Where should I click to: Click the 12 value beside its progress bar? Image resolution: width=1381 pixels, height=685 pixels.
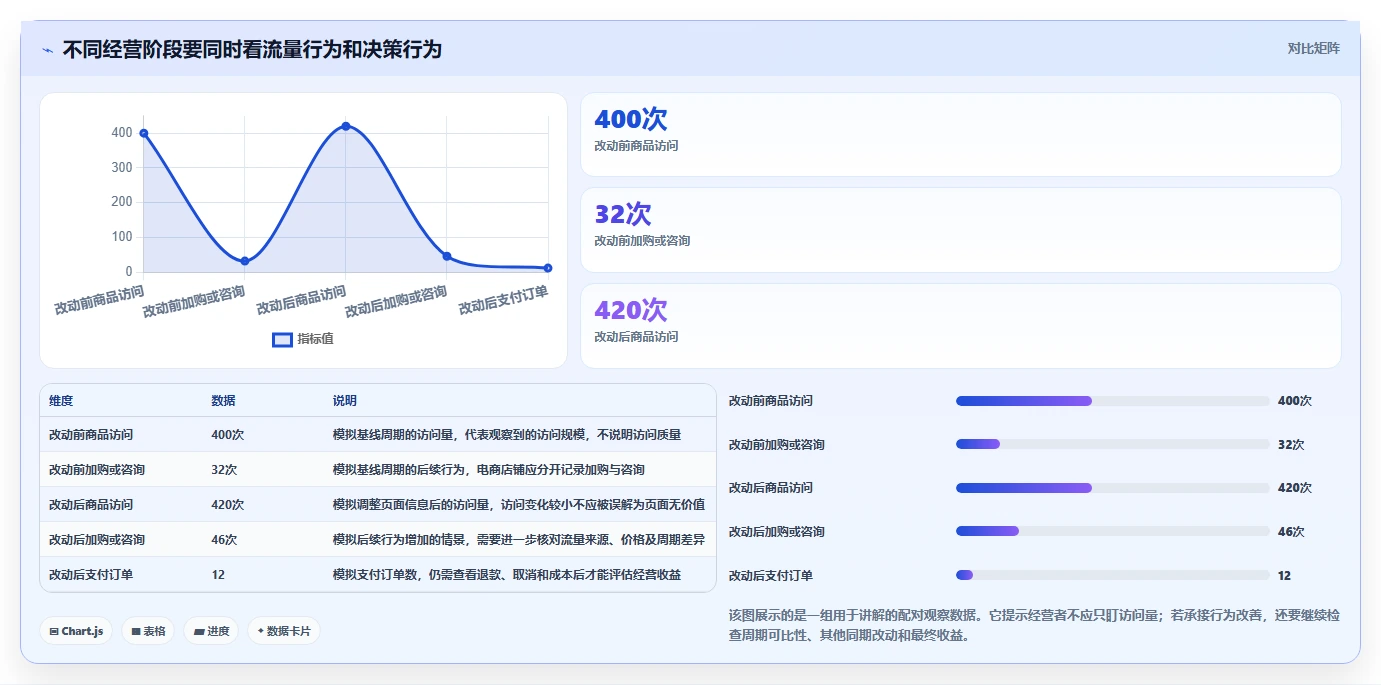[x=1284, y=576]
